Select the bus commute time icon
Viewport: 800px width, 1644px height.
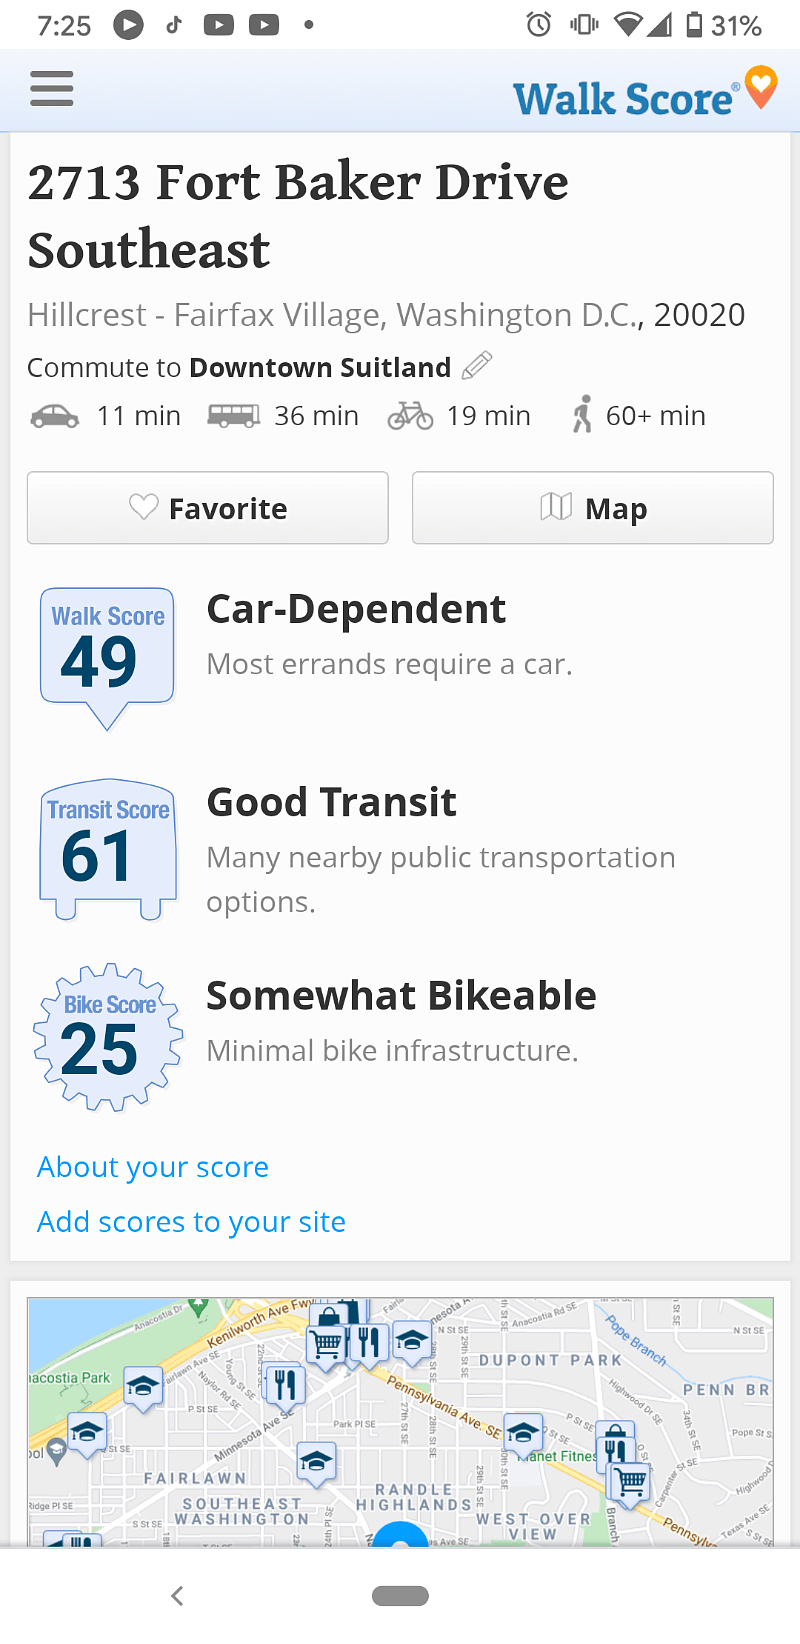click(233, 415)
